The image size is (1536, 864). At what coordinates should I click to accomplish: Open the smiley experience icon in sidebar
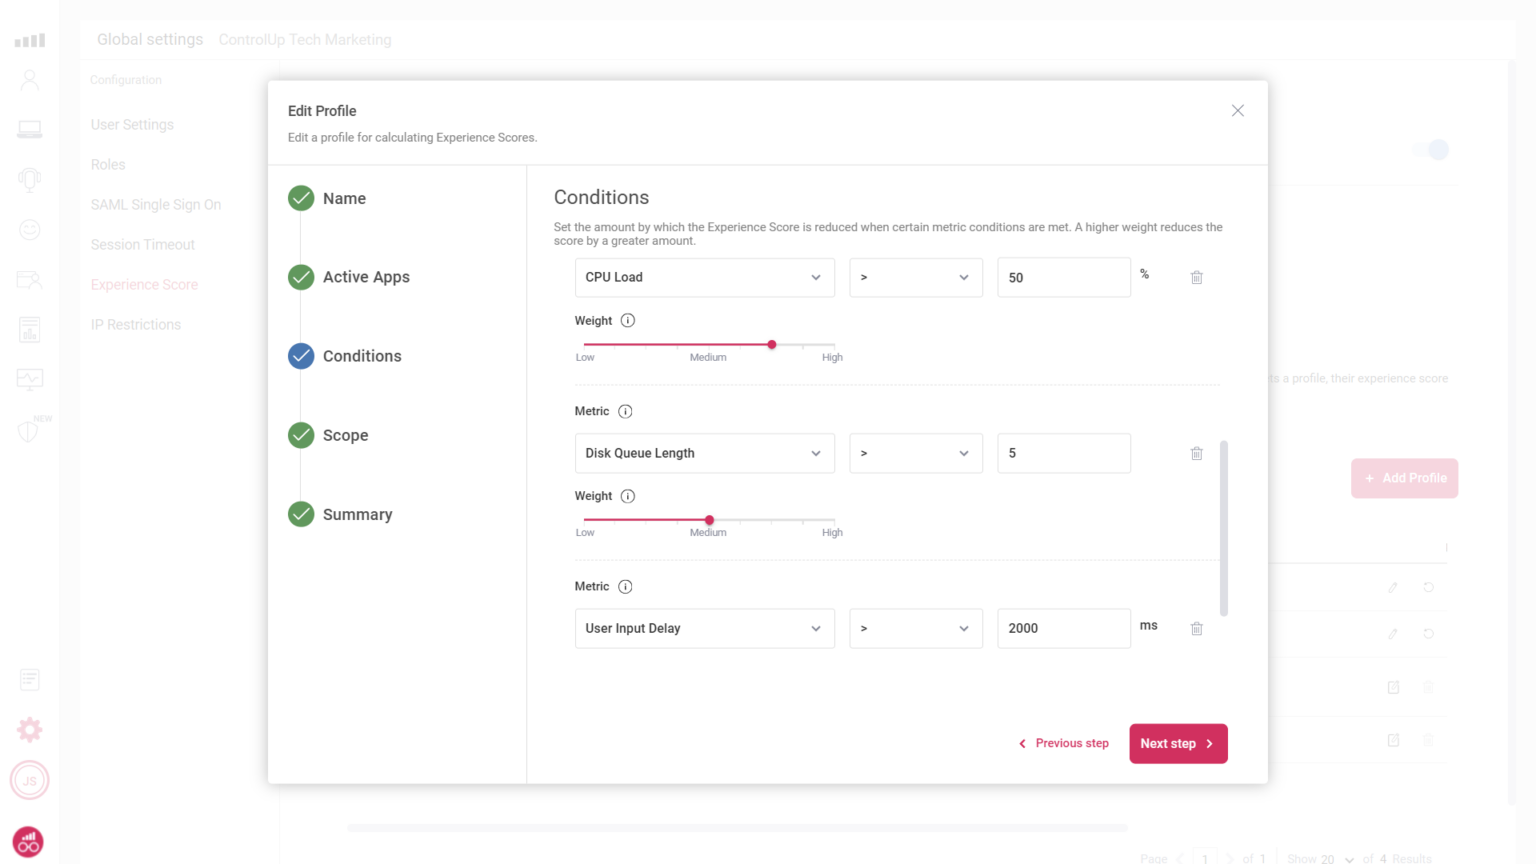coord(29,229)
